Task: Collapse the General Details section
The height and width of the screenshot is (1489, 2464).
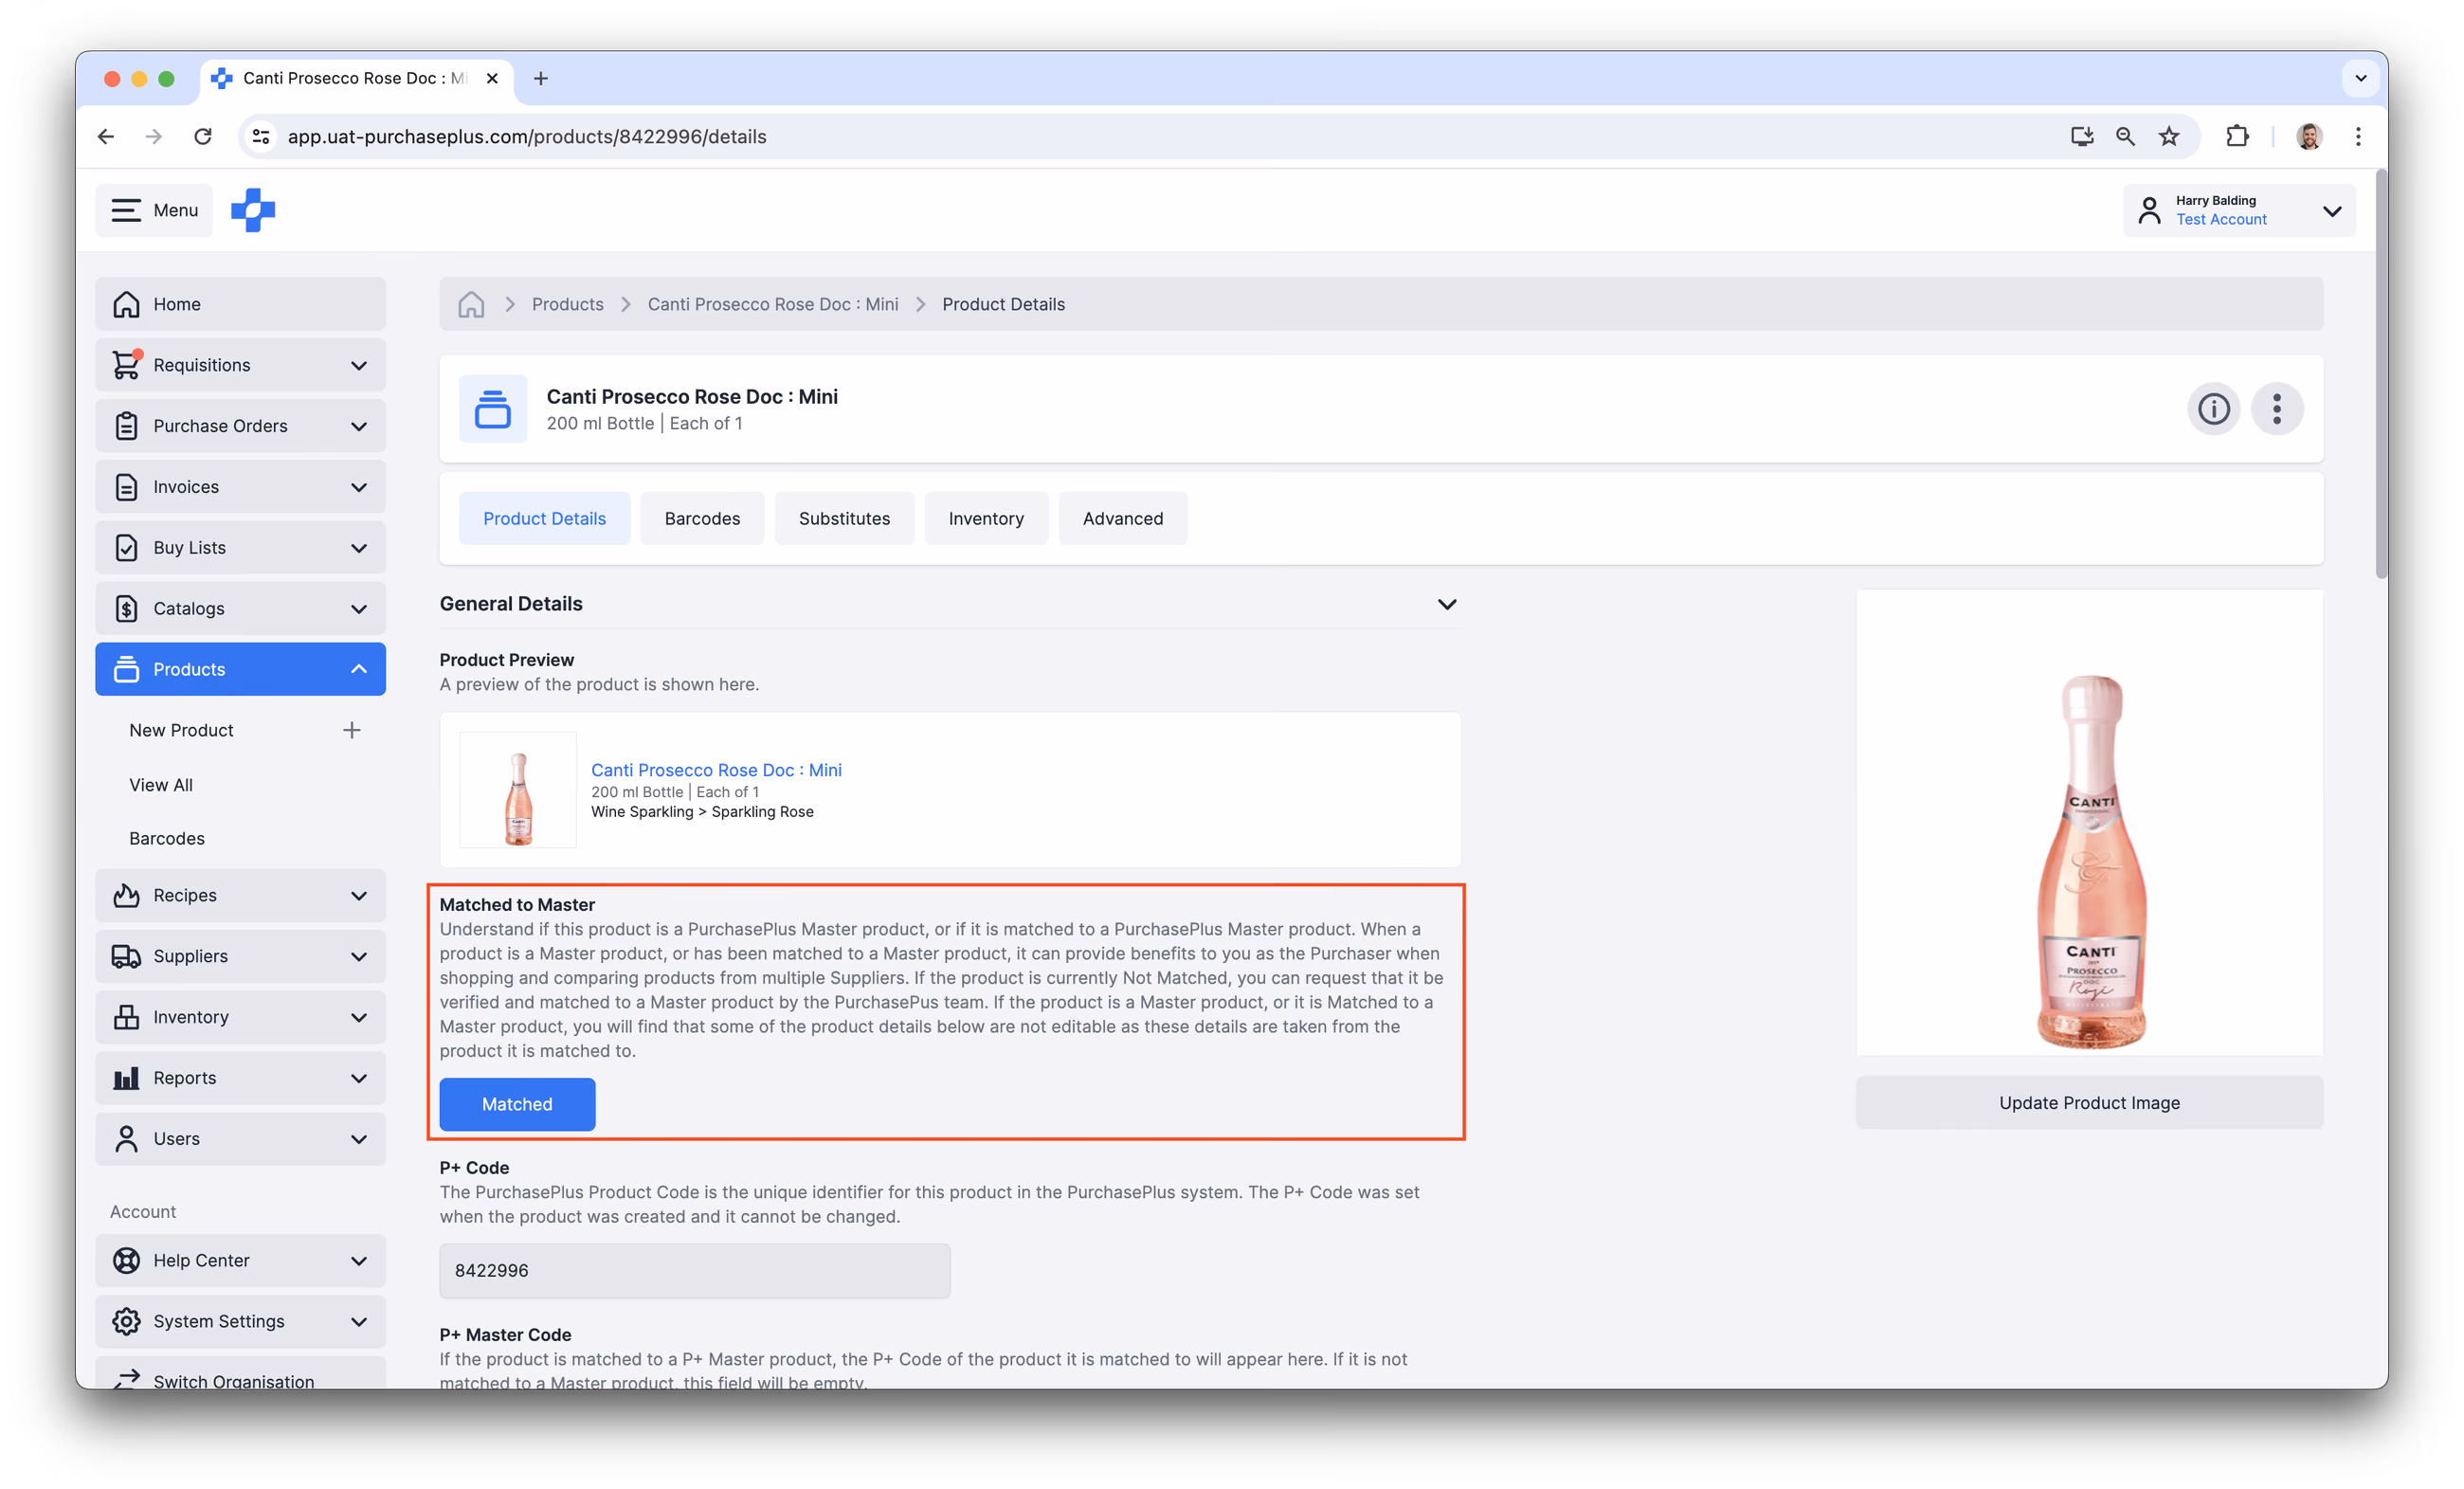Action: (1446, 604)
